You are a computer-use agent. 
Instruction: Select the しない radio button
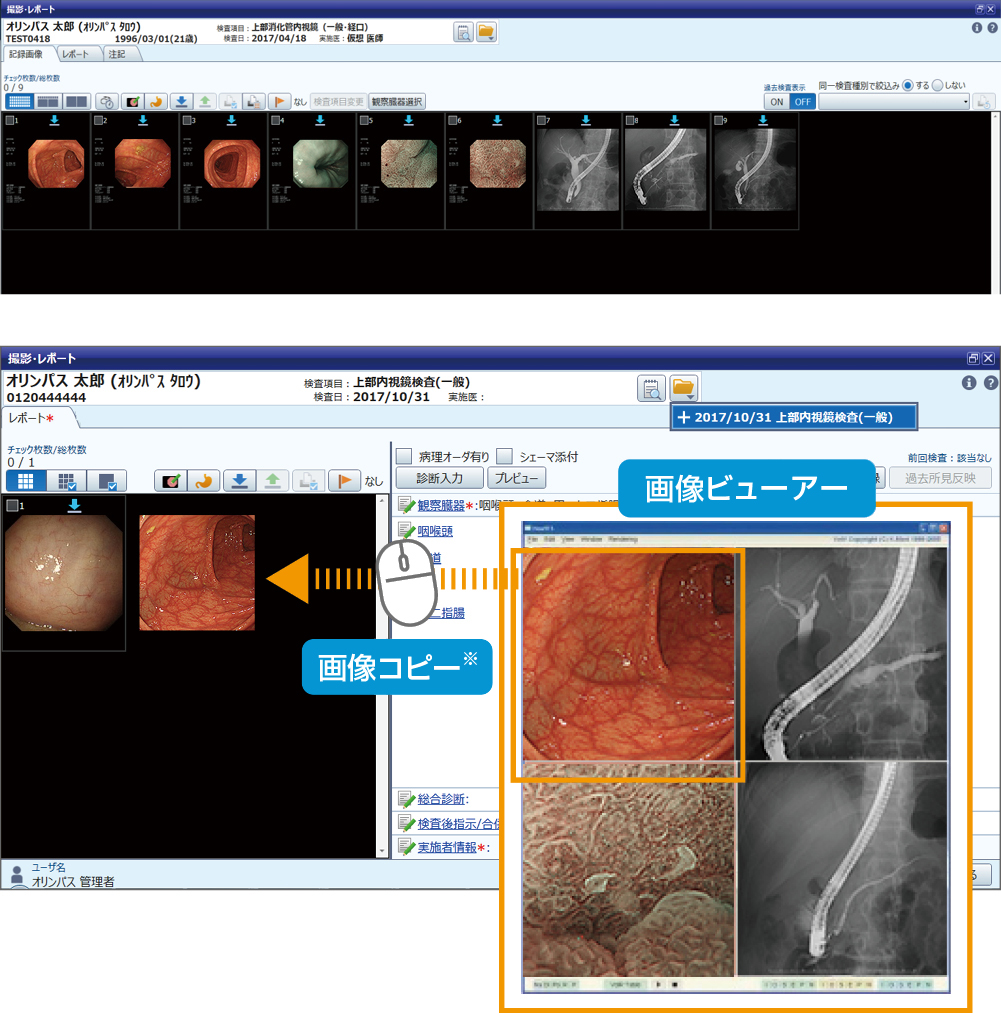tap(937, 85)
